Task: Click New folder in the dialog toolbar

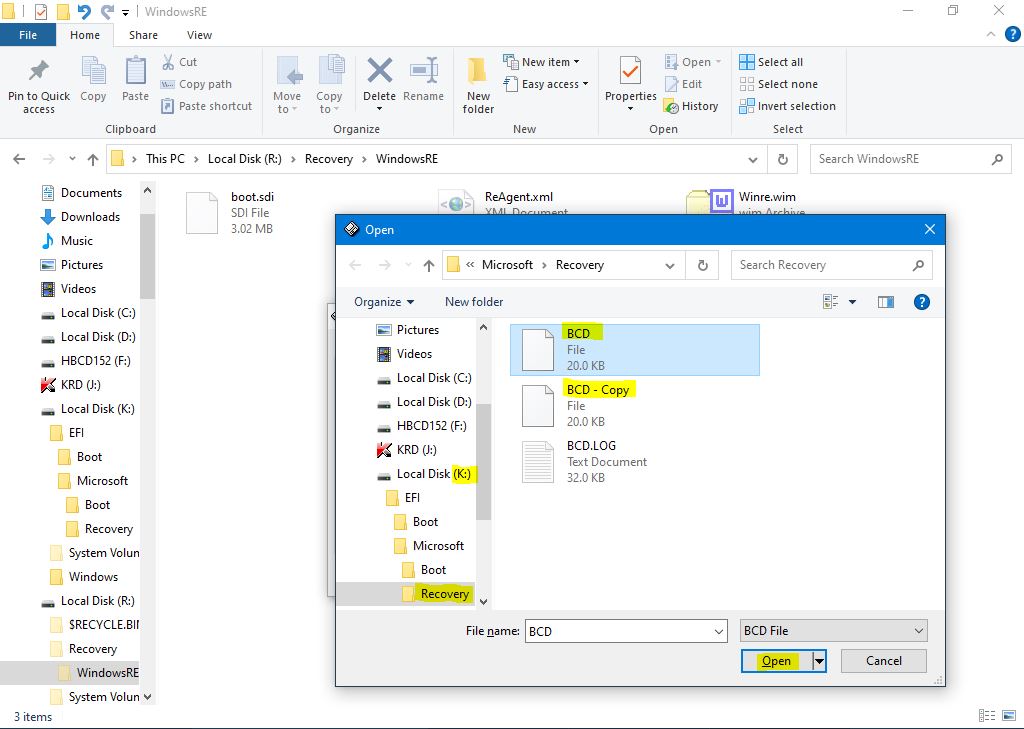Action: (474, 302)
